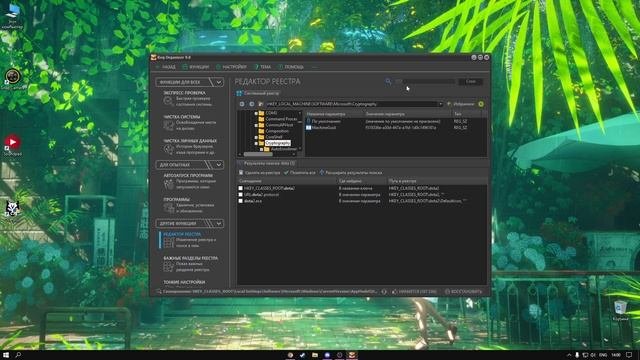This screenshot has height=360, width=640.
Task: Expand the CoreShell tree node
Action: (x=256, y=137)
